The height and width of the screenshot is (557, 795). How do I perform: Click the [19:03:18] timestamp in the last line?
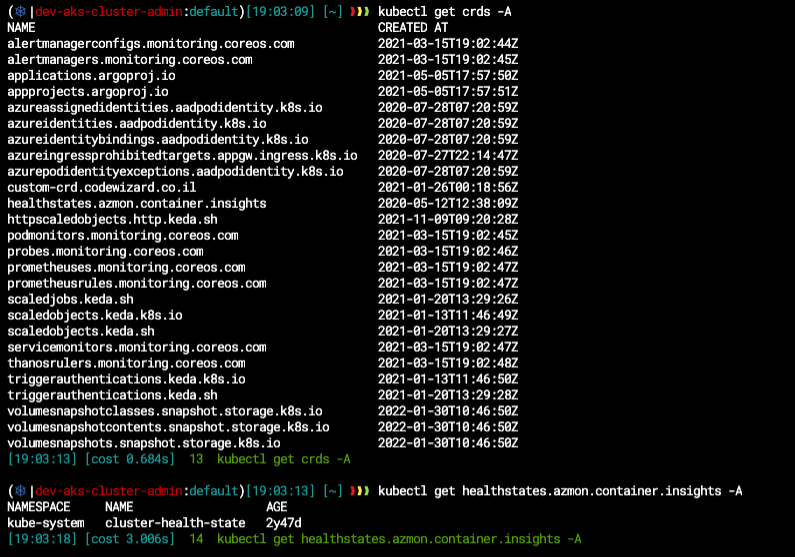tap(42, 539)
